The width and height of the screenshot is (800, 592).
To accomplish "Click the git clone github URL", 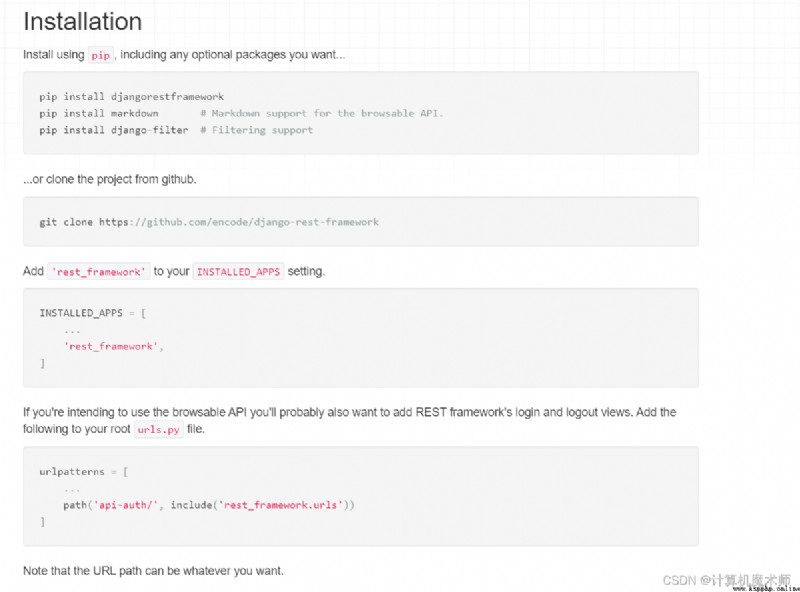I will (239, 222).
